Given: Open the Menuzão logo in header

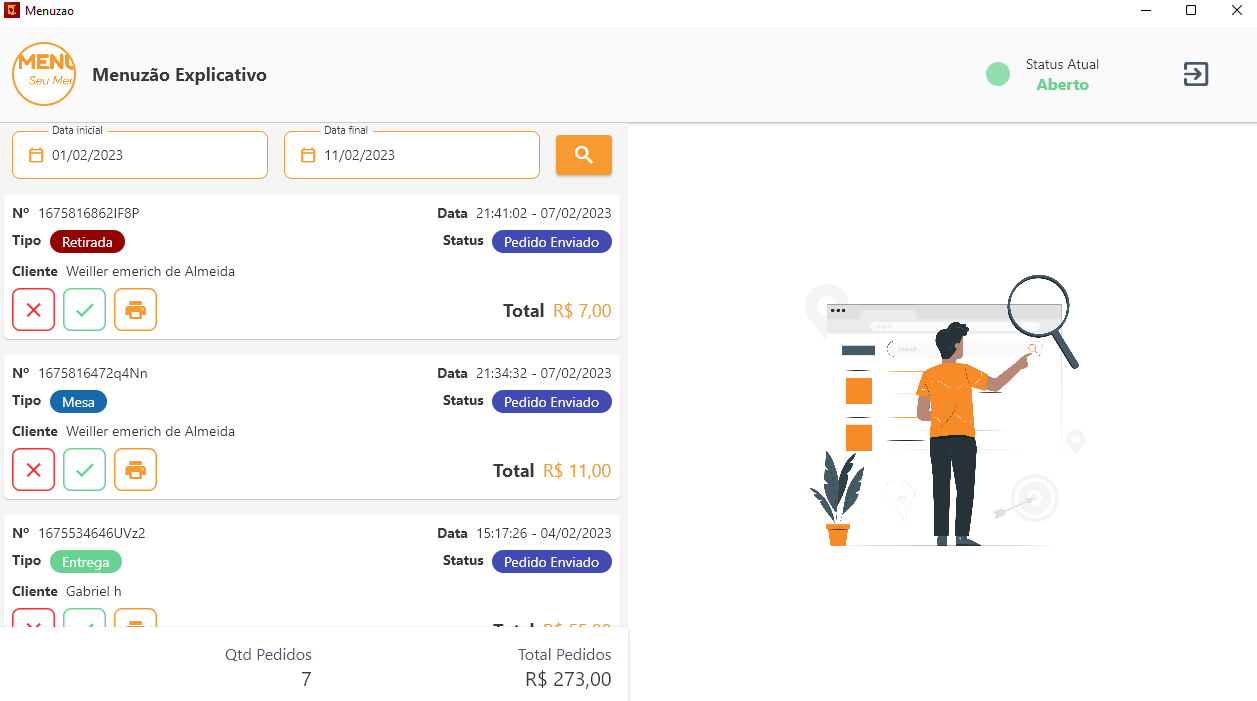Looking at the screenshot, I should (44, 74).
